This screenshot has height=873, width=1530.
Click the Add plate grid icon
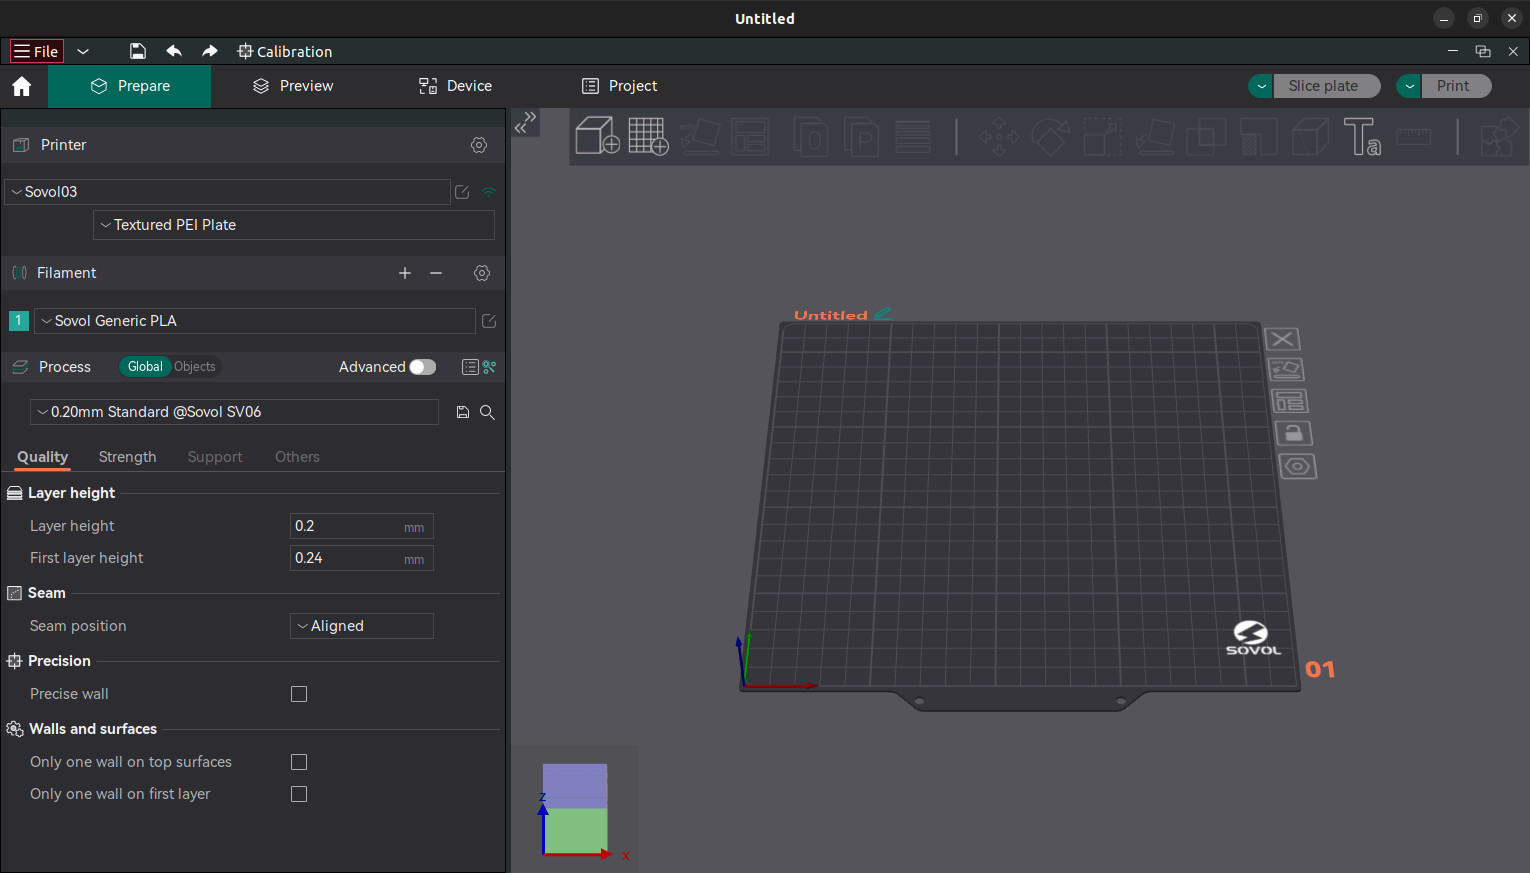pos(648,136)
